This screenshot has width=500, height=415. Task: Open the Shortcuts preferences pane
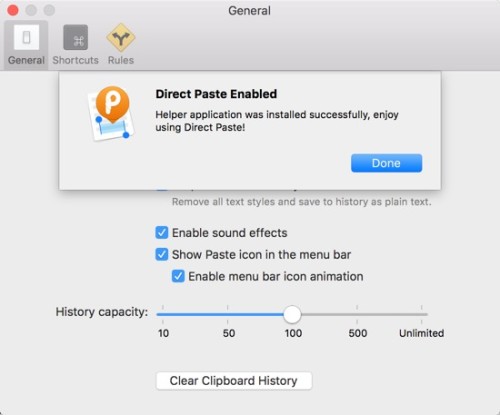pyautogui.click(x=75, y=45)
